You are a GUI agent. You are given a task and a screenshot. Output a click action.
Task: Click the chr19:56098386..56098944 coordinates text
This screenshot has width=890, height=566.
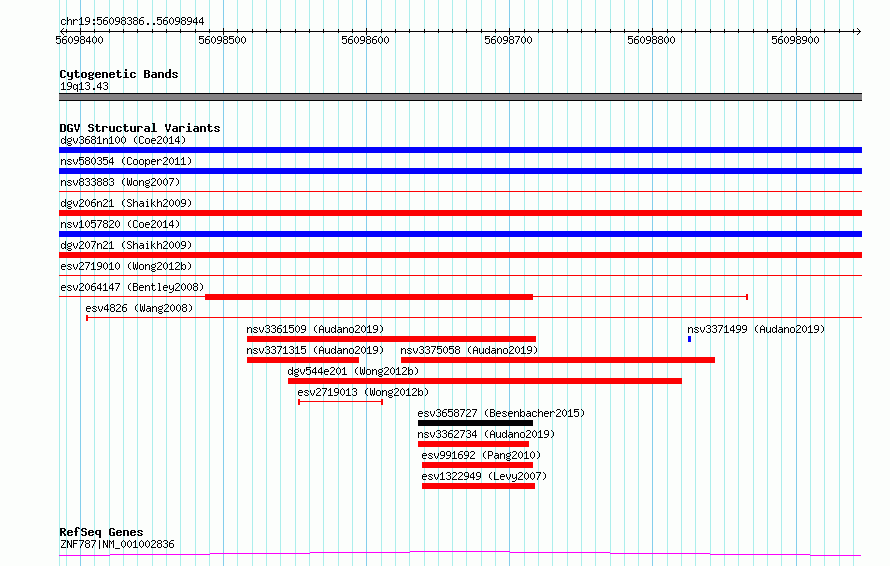click(132, 22)
